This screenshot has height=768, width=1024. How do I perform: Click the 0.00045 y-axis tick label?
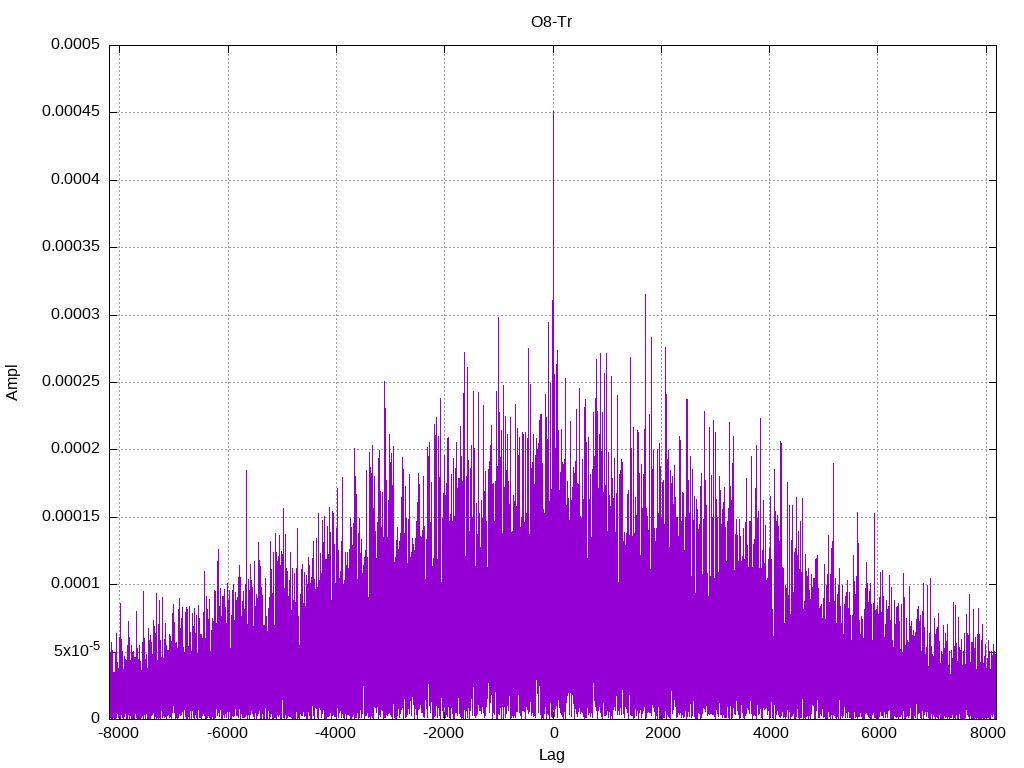71,112
